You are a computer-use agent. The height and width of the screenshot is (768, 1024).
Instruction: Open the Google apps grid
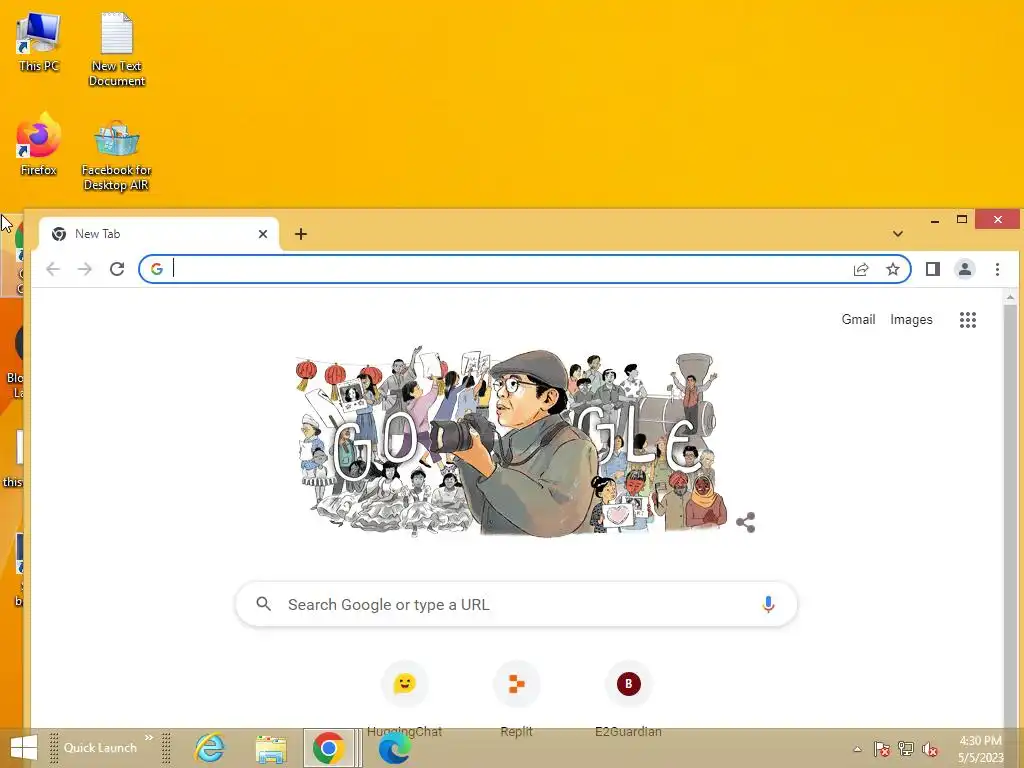tap(968, 319)
